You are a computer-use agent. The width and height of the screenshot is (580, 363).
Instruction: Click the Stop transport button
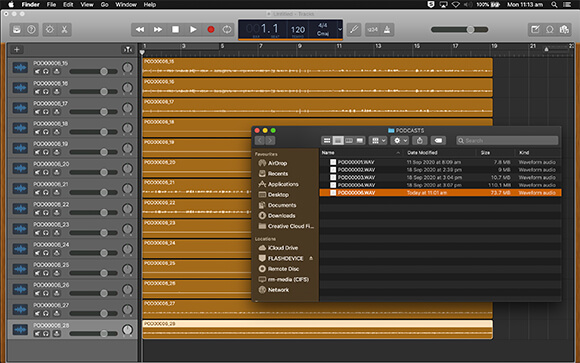[175, 30]
